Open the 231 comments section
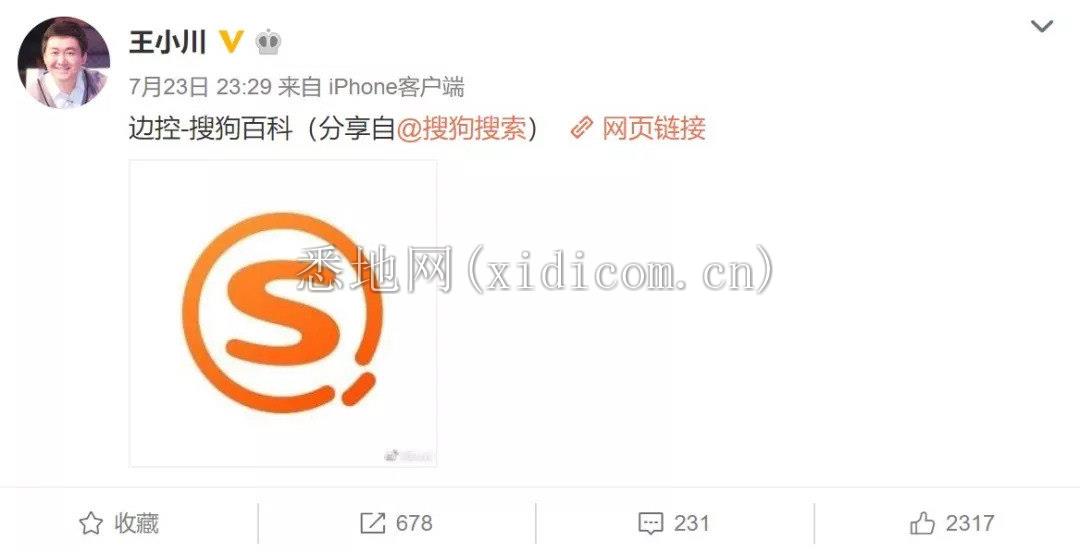Screen dimensions: 1080x552 692,524
